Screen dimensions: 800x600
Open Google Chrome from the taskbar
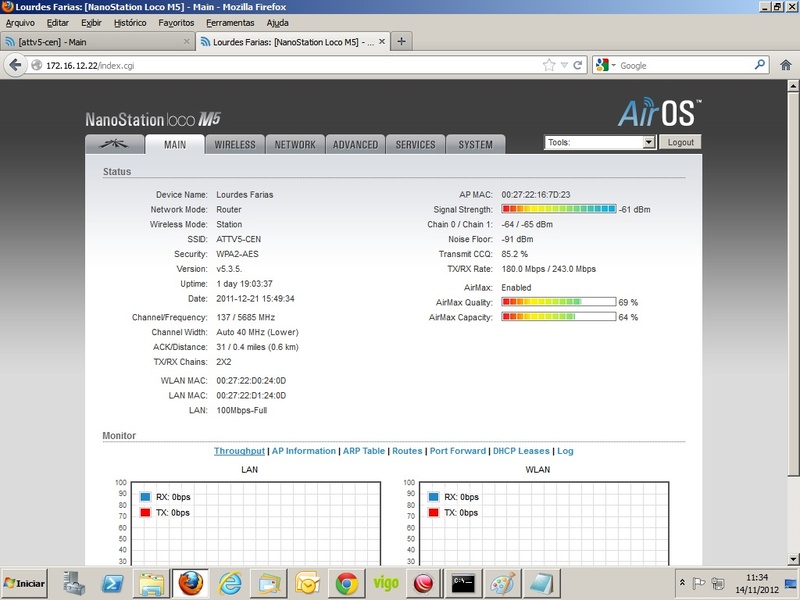(x=346, y=583)
